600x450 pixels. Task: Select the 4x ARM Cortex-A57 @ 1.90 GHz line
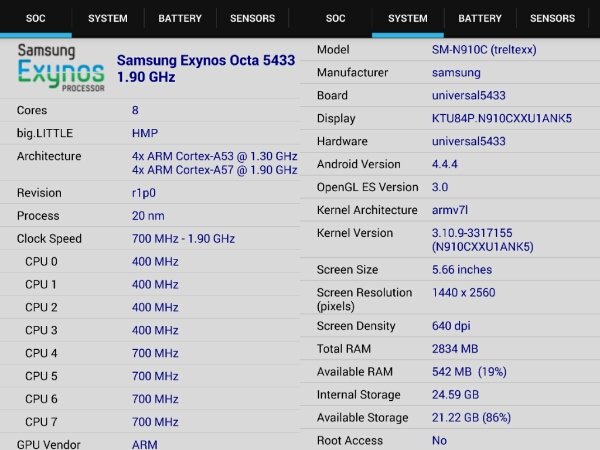click(x=214, y=170)
